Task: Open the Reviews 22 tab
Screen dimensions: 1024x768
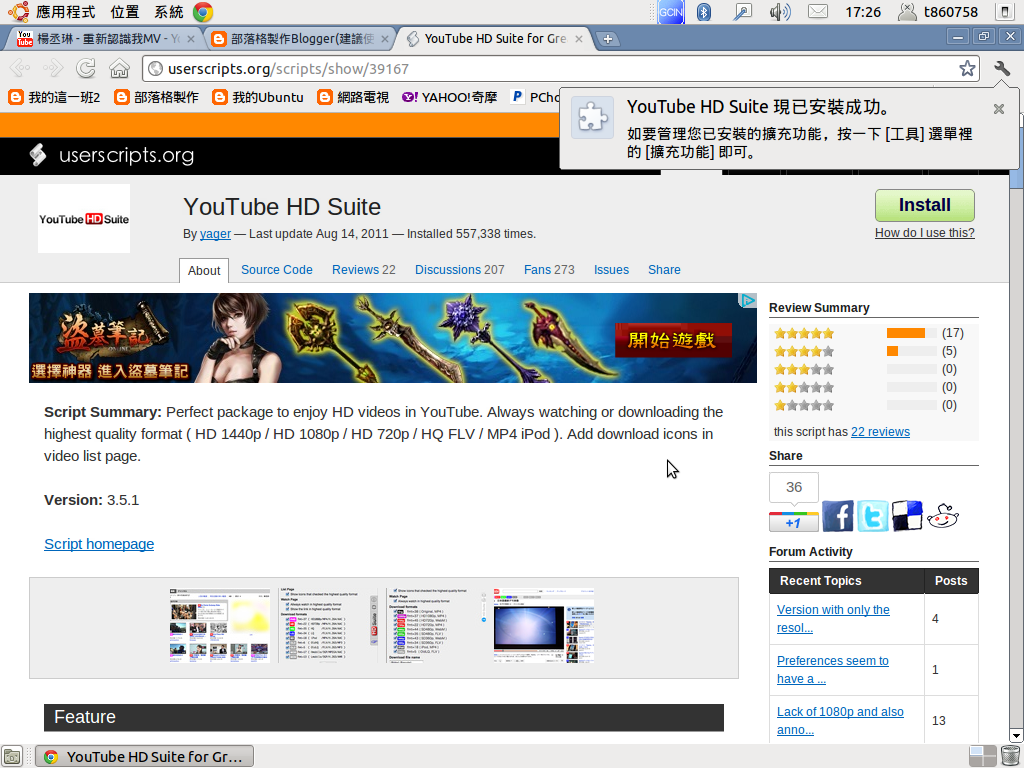Action: [x=364, y=270]
